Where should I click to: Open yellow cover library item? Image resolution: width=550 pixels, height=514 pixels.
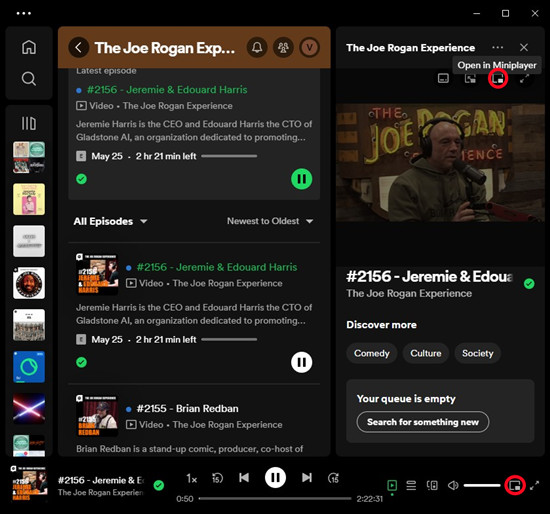tap(29, 199)
